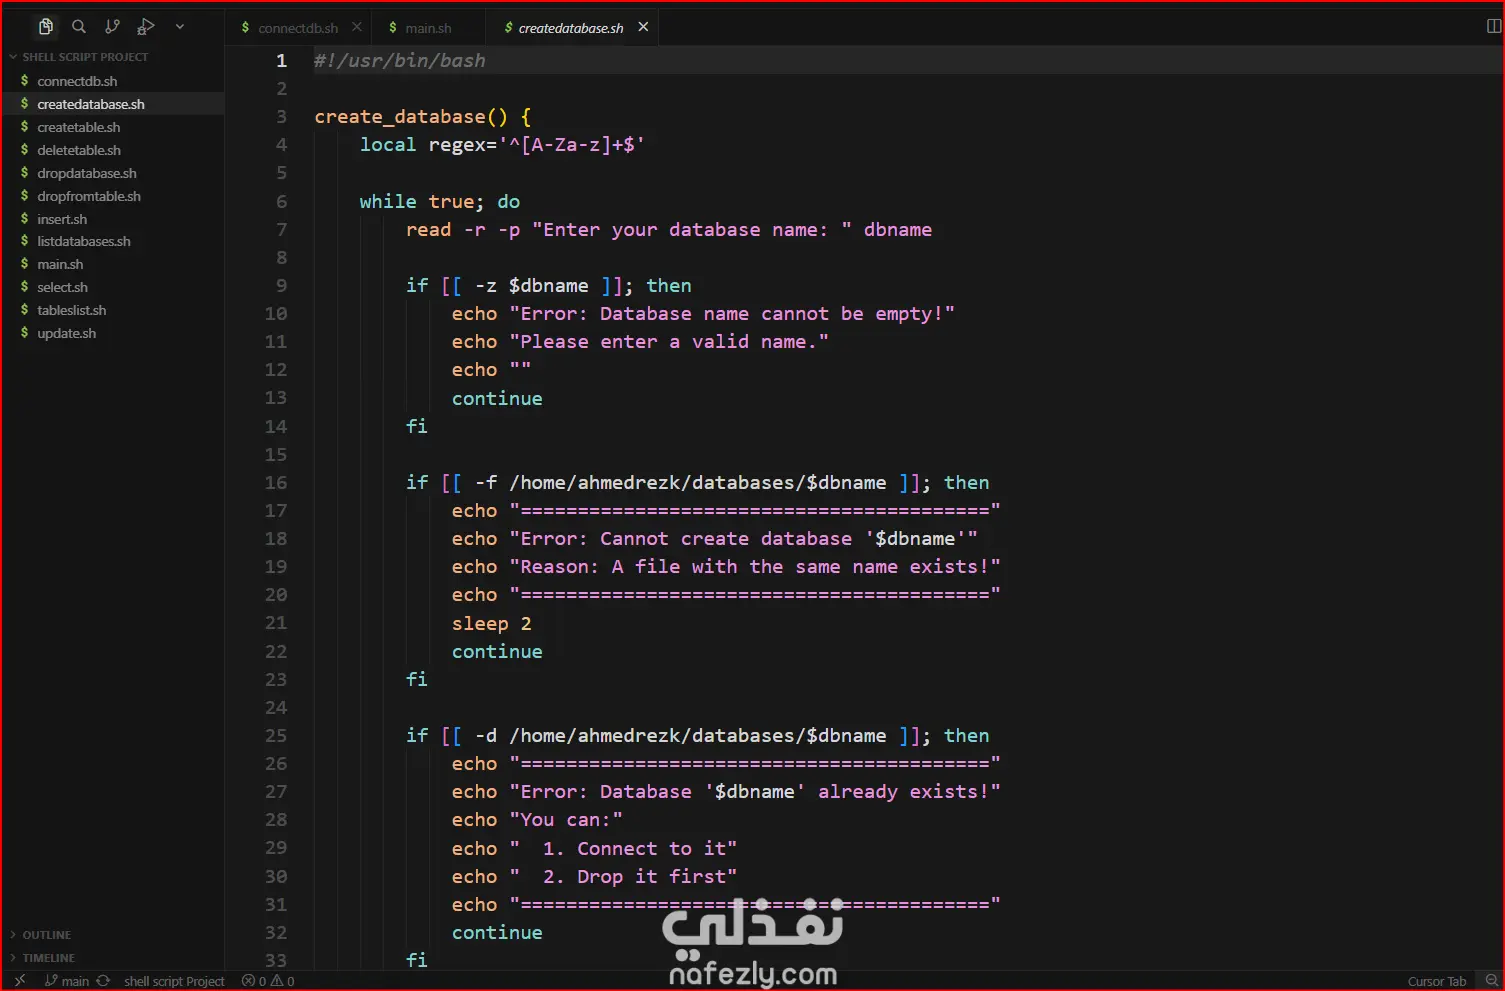1505x991 pixels.
Task: Open createtable.sh from the explorer
Action: pyautogui.click(x=79, y=127)
